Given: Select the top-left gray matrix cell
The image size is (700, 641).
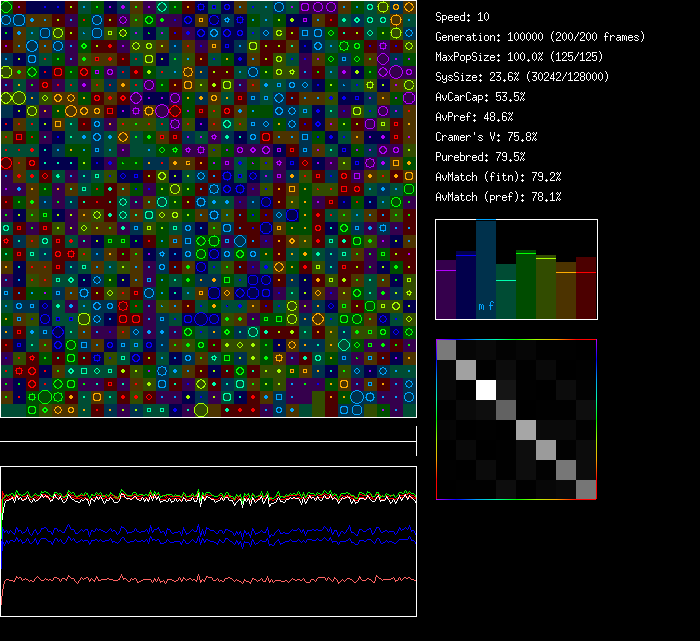Looking at the screenshot, I should (x=446, y=350).
